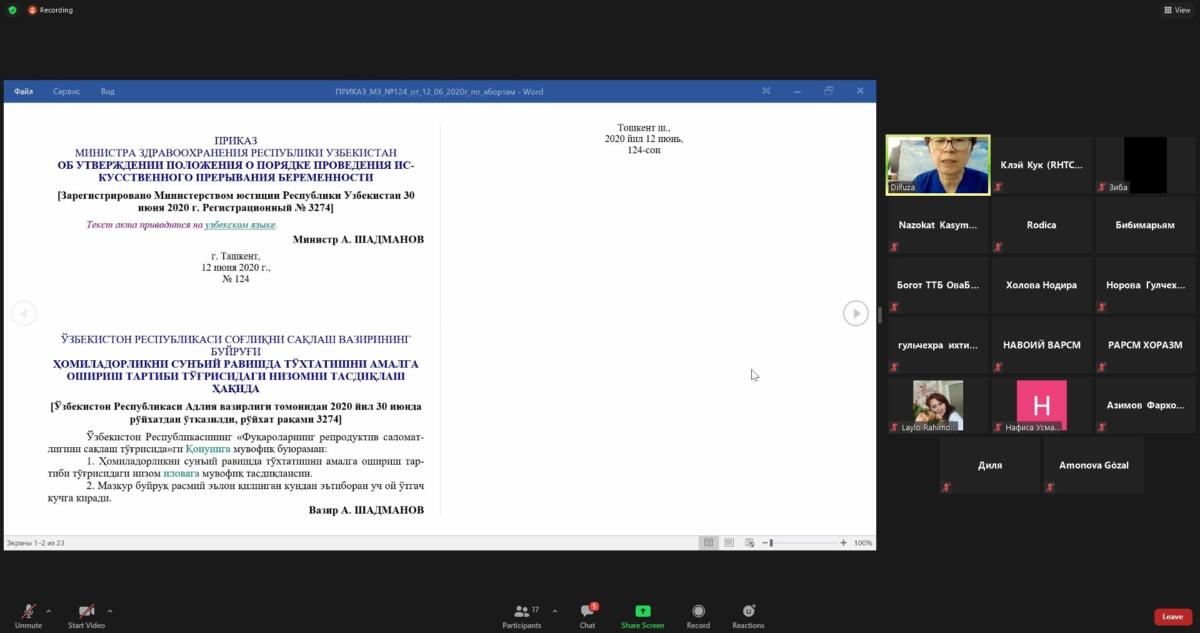
Task: Expand audio options arrow beside Unmute
Action: 48,610
